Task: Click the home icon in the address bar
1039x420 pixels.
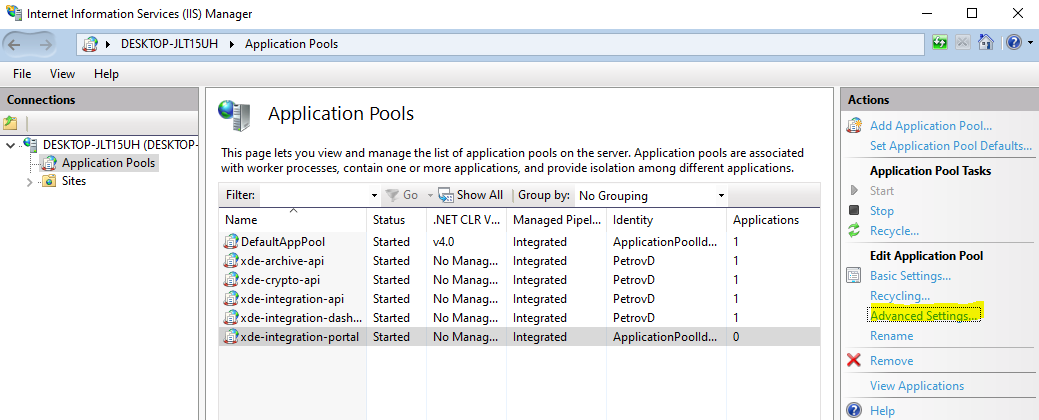Action: click(x=986, y=43)
